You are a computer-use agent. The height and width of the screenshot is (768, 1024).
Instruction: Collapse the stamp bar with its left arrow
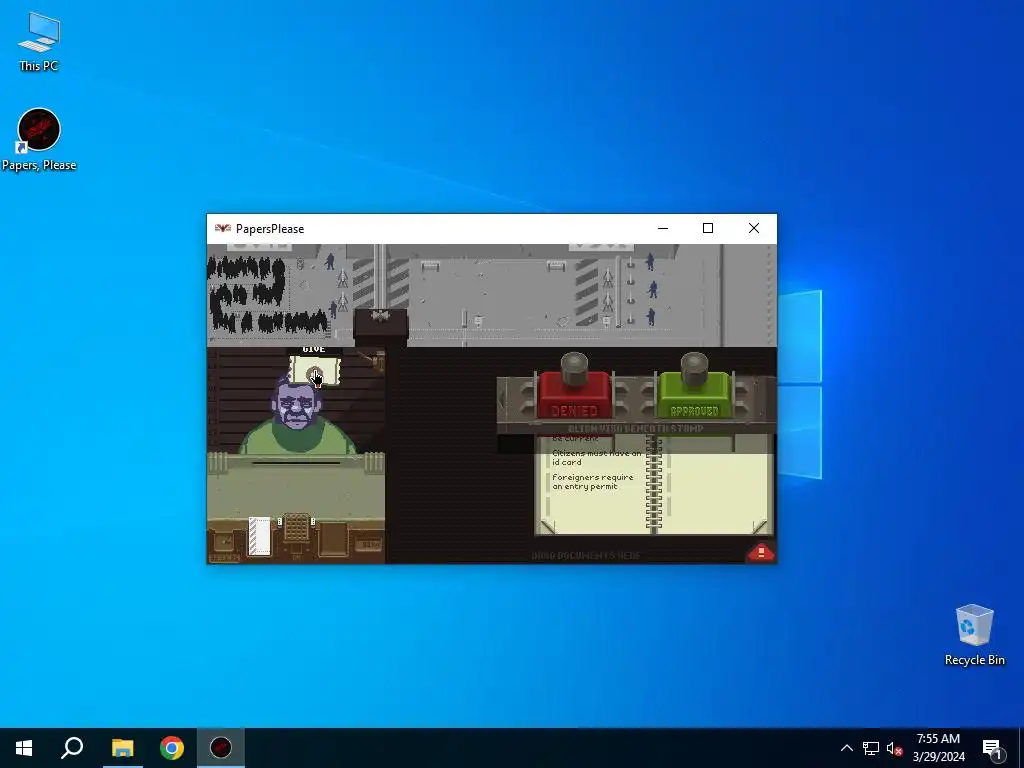point(502,399)
